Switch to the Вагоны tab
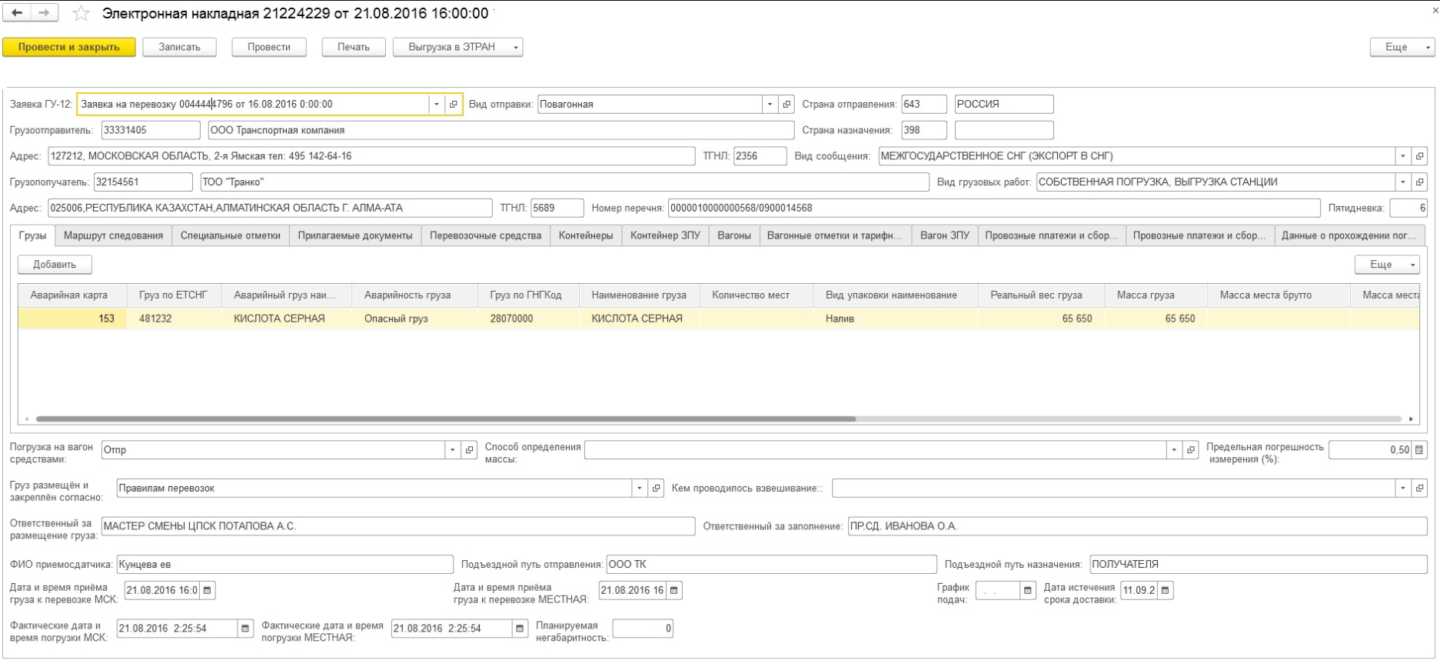The width and height of the screenshot is (1440, 667). pos(734,236)
